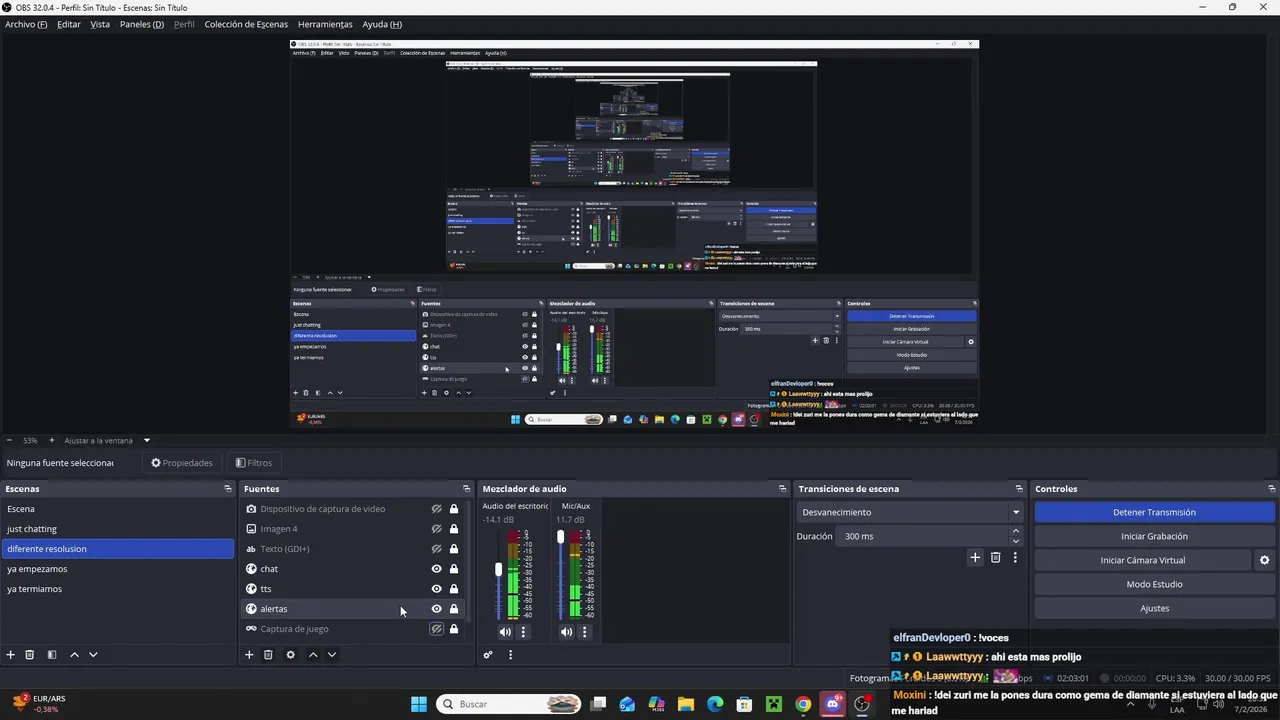This screenshot has height=720, width=1280.
Task: Open Colección de Escenas menu
Action: 246,24
